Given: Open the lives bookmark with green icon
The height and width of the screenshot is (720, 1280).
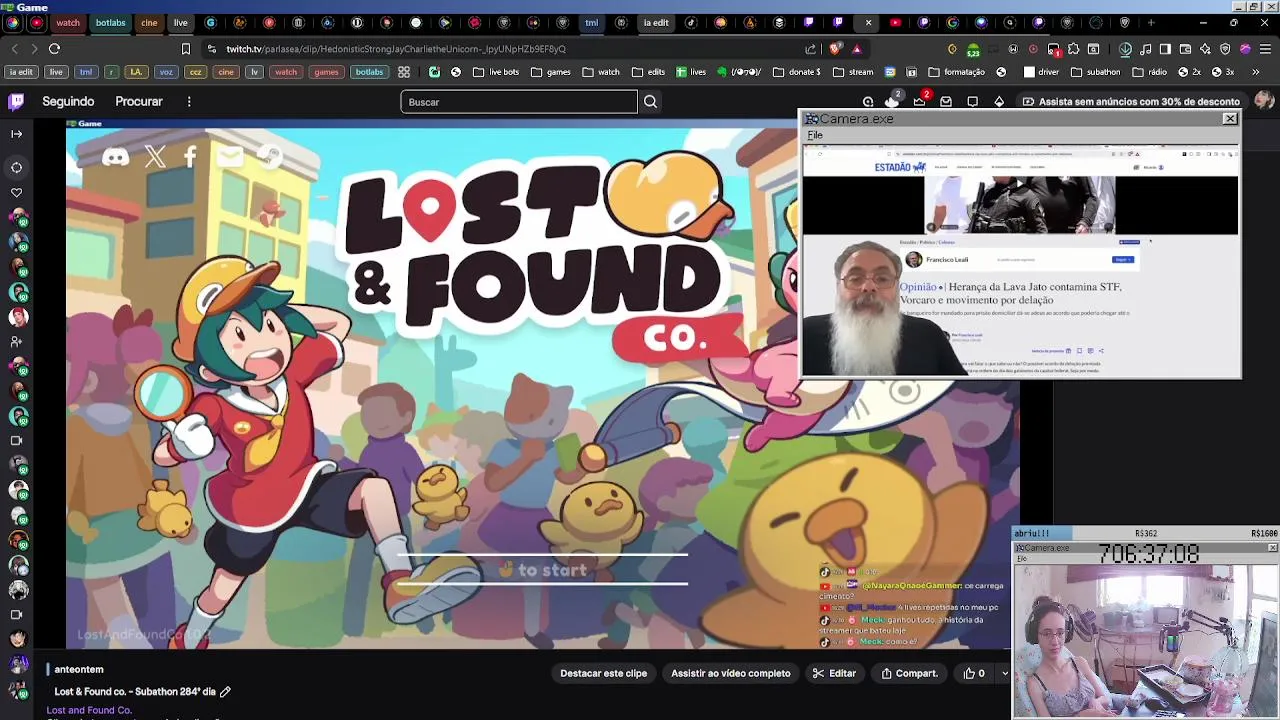Looking at the screenshot, I should (691, 72).
